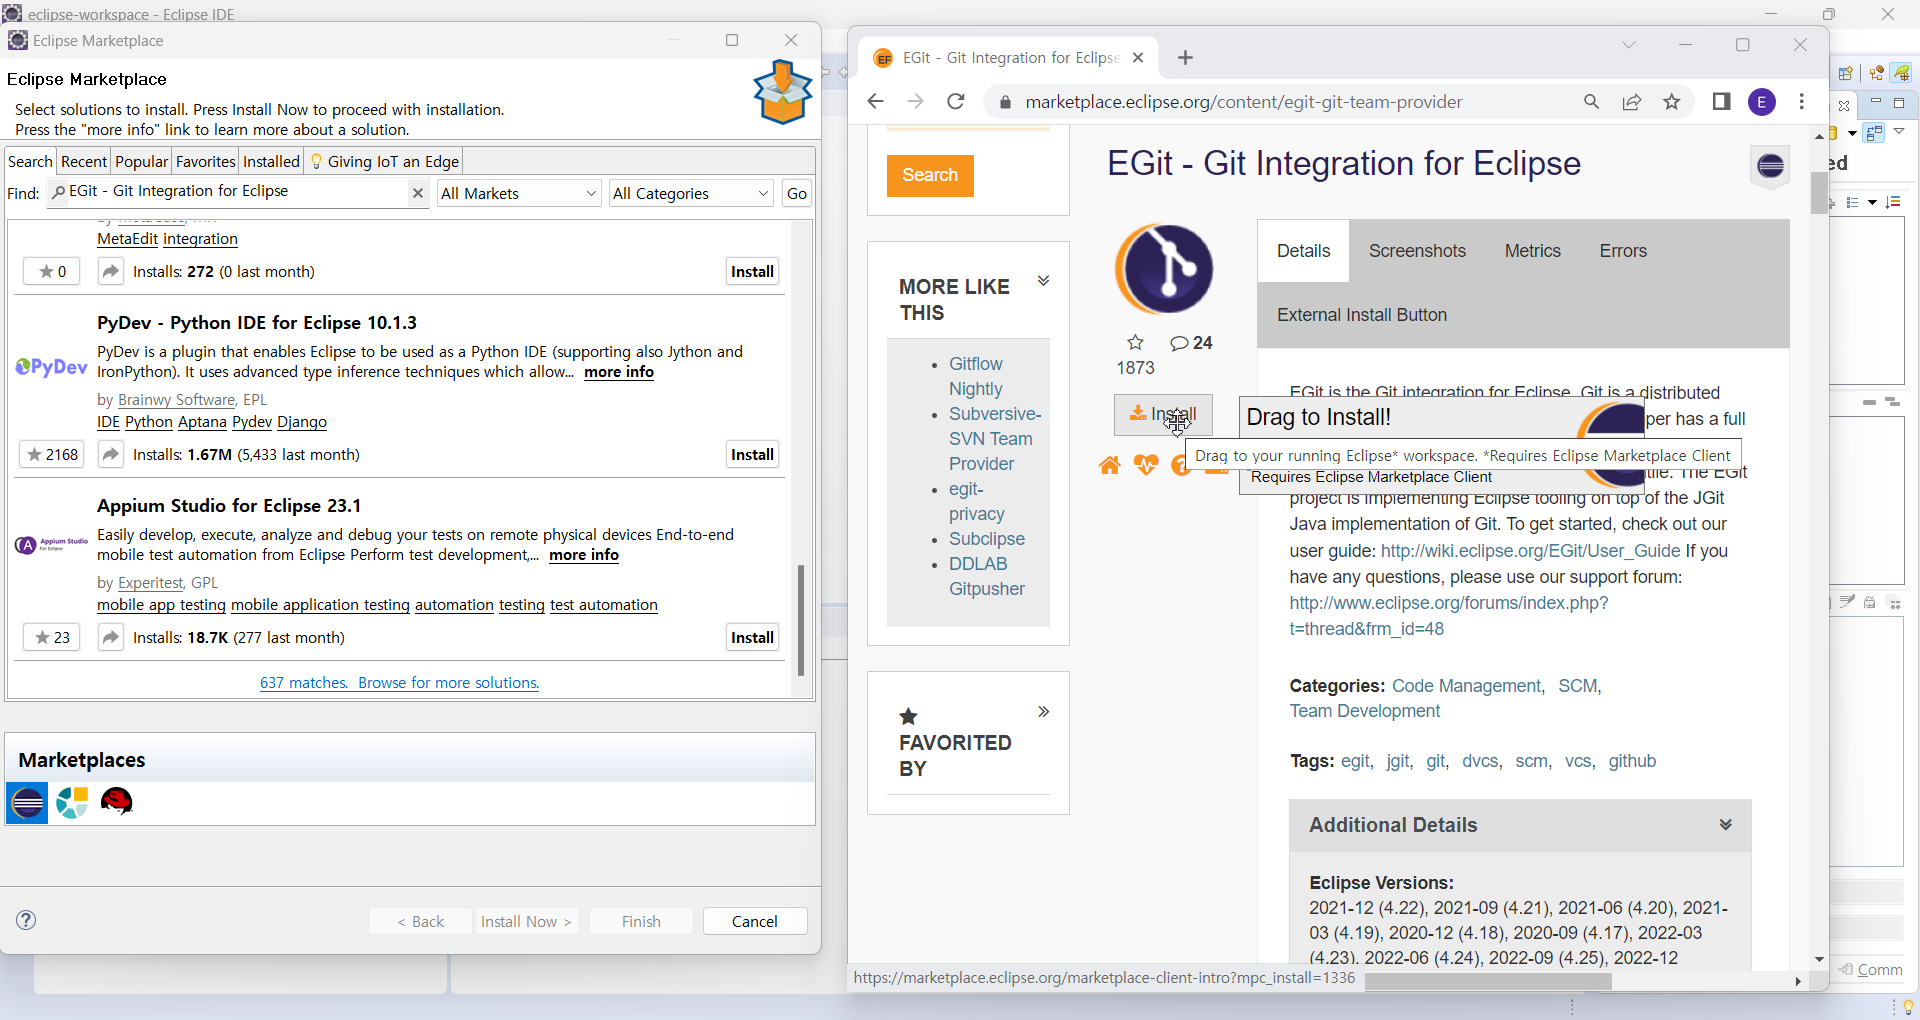1920x1020 pixels.
Task: Reload the EGit marketplace page in browser
Action: point(956,102)
